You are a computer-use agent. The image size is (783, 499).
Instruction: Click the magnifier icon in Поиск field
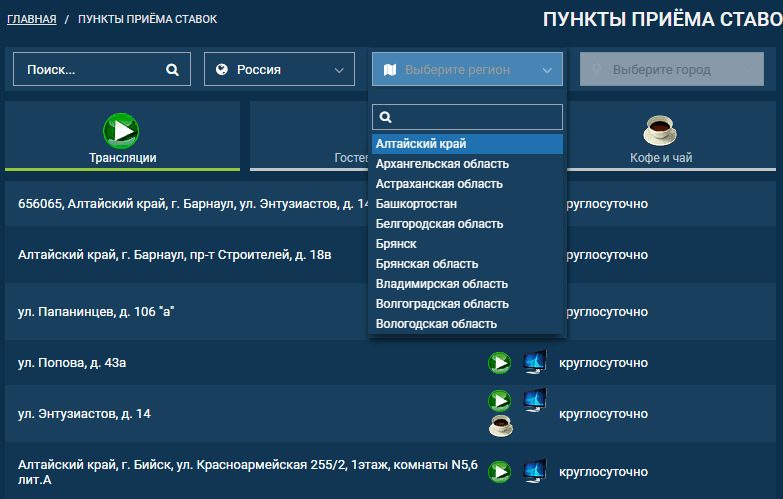pos(172,69)
